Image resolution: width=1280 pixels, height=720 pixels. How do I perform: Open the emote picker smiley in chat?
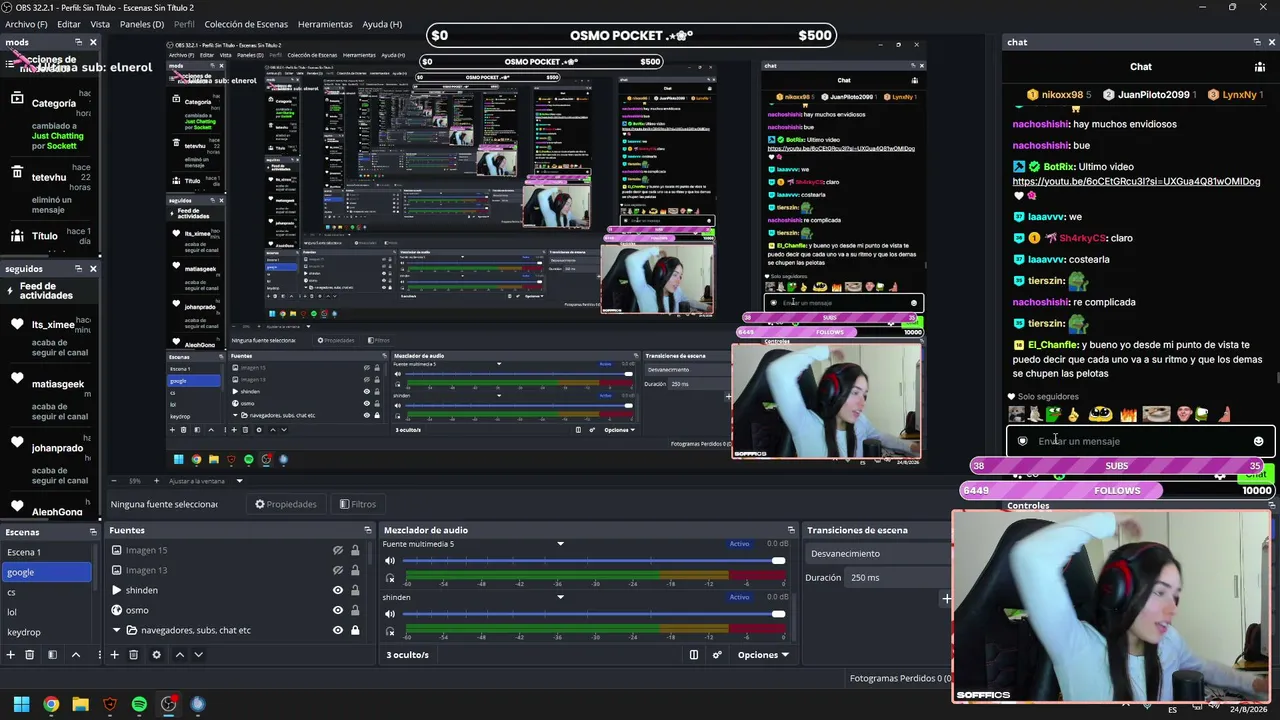click(1258, 441)
